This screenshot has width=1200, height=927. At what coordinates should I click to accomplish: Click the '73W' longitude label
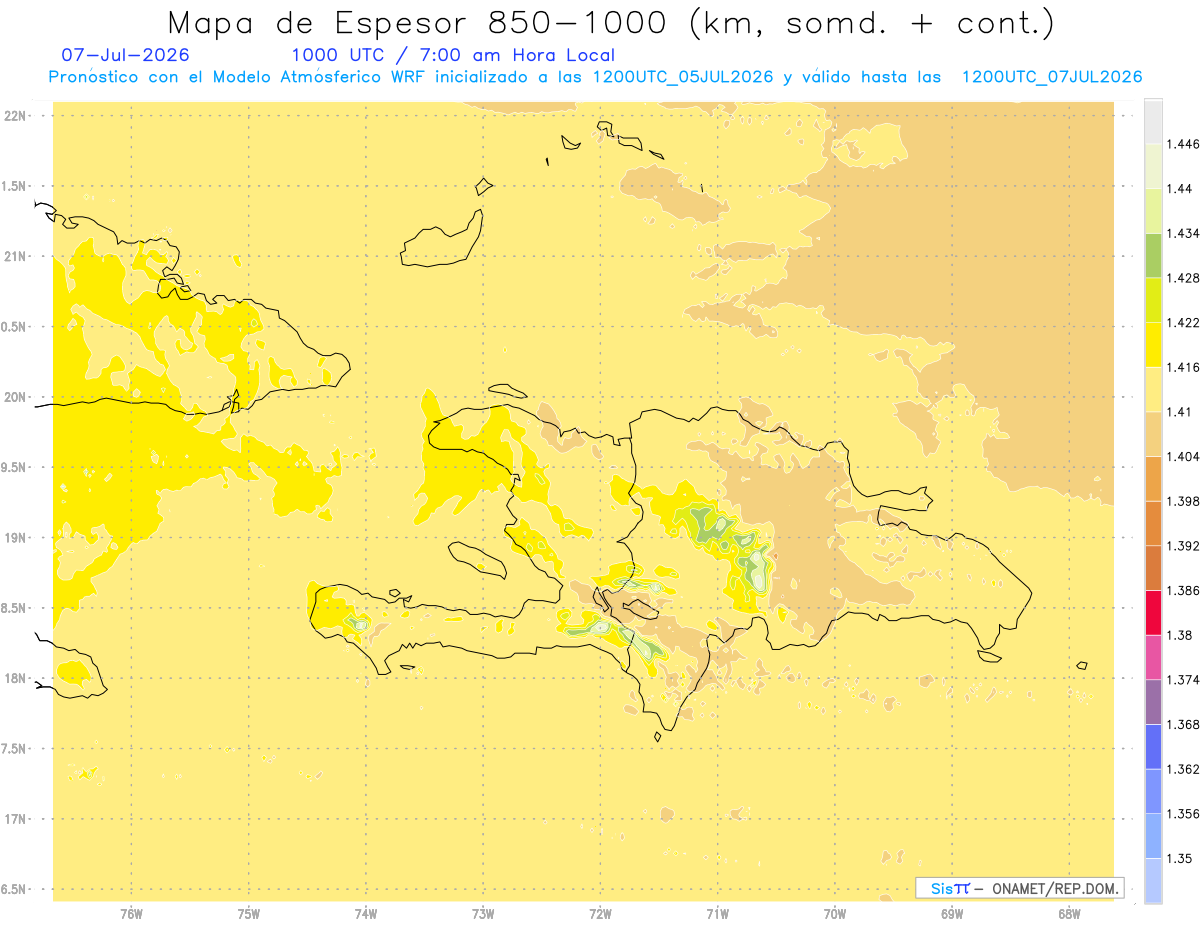[x=483, y=913]
